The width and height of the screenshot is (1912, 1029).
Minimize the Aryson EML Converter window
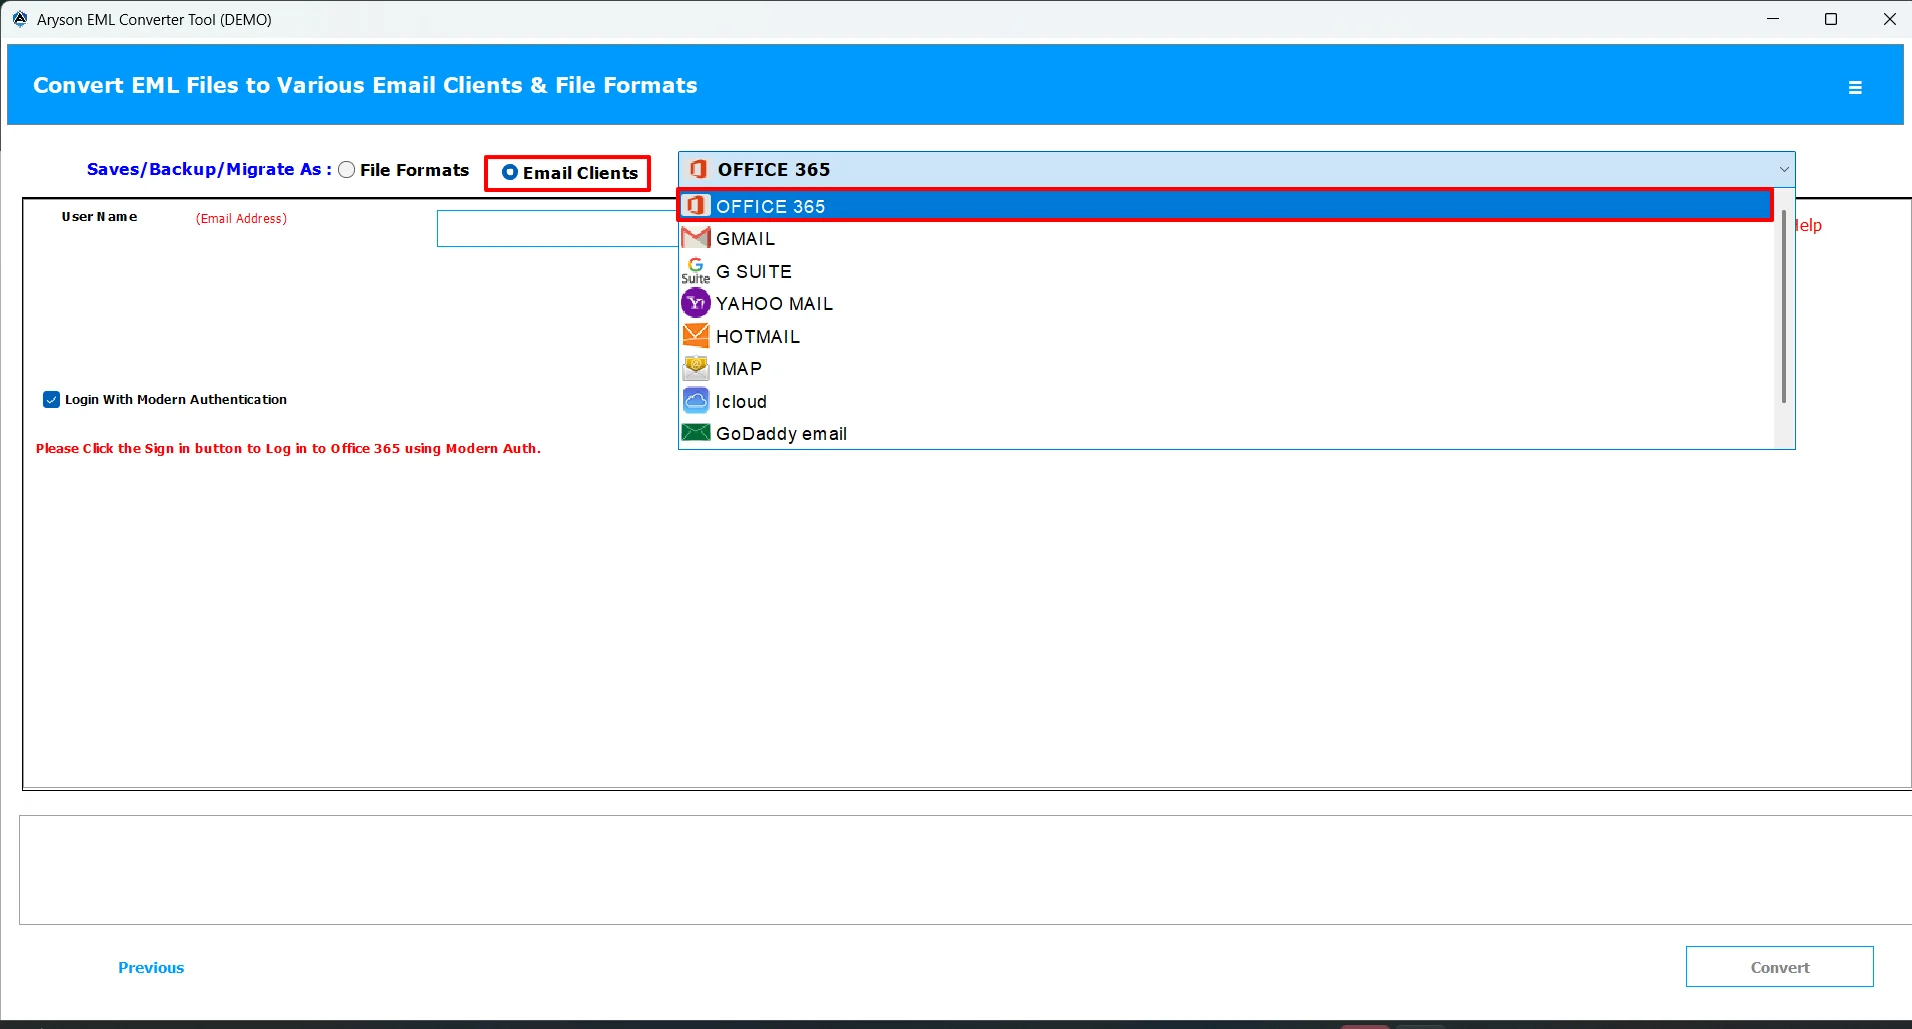click(1773, 19)
